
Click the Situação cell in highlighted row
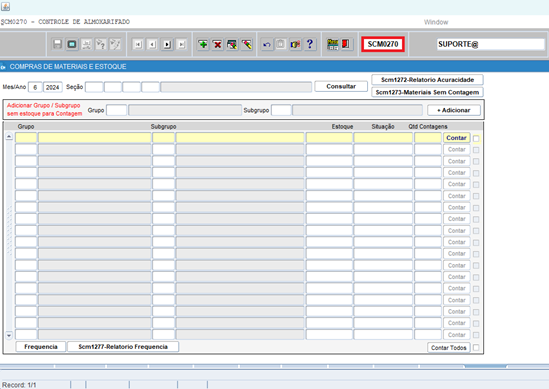coord(383,138)
